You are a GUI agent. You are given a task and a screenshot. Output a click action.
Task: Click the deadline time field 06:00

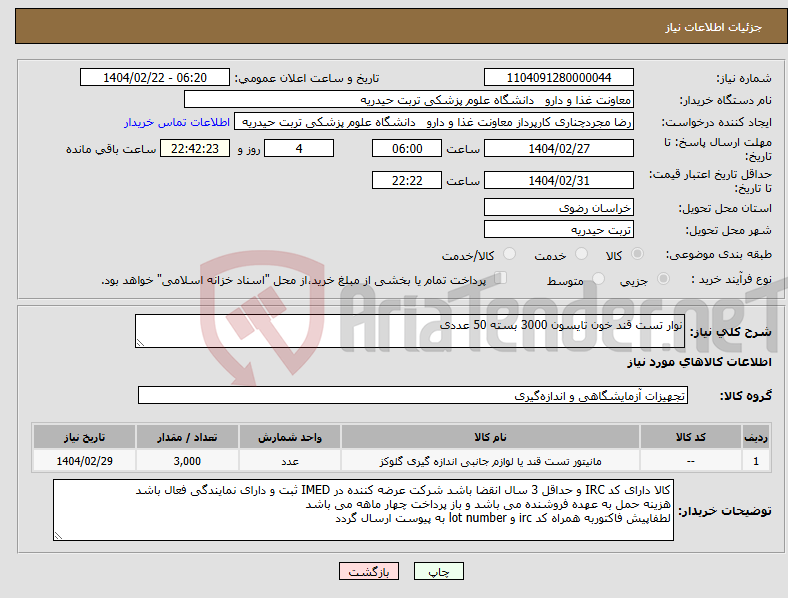(407, 148)
